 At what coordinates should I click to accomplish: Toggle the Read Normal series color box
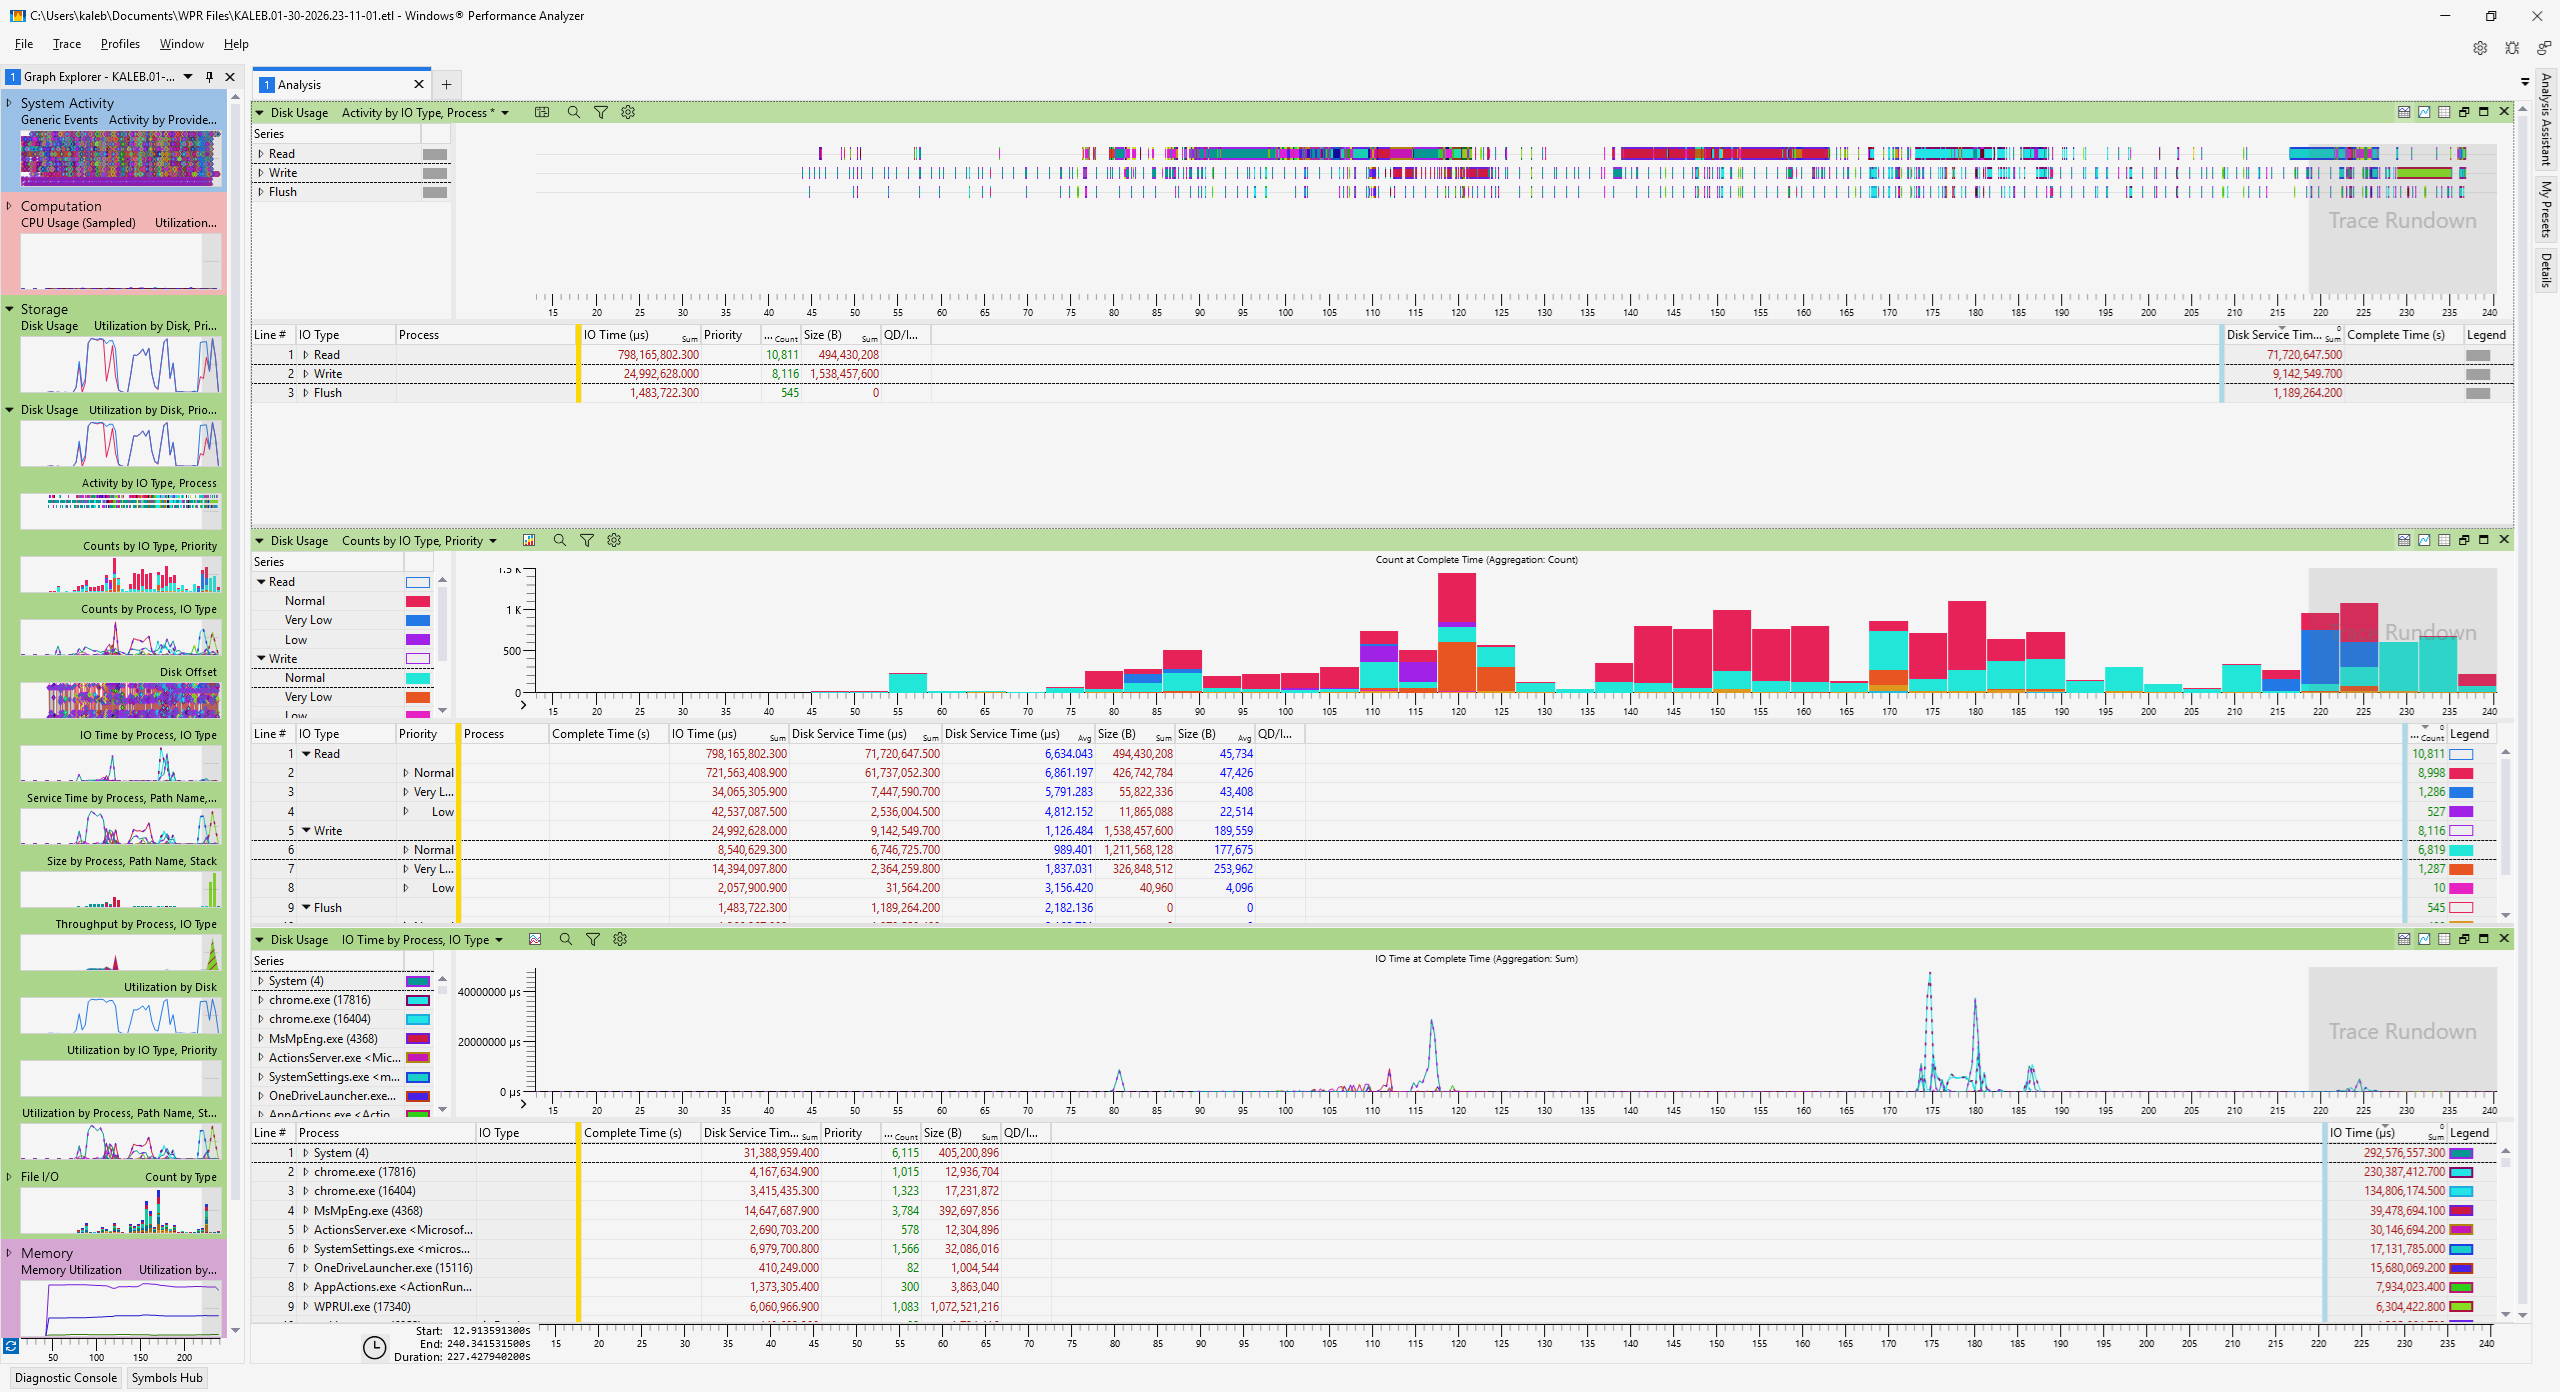coord(417,602)
